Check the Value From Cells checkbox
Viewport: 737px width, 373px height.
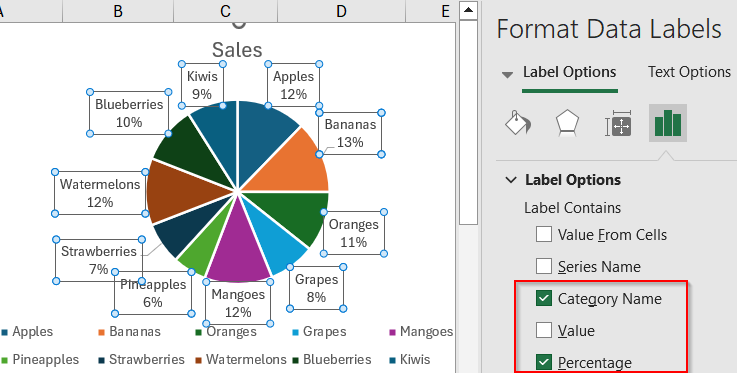(544, 234)
